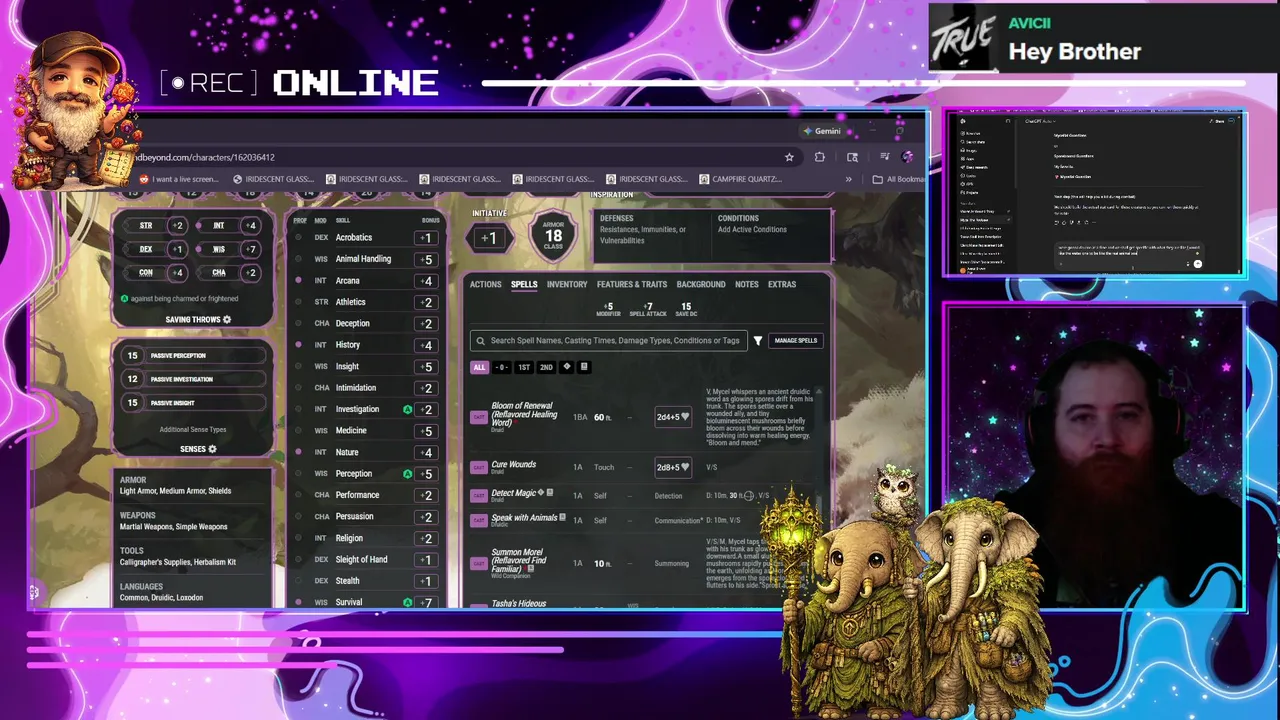This screenshot has width=1280, height=720.
Task: Open the Saving Throws settings gear
Action: tap(227, 320)
